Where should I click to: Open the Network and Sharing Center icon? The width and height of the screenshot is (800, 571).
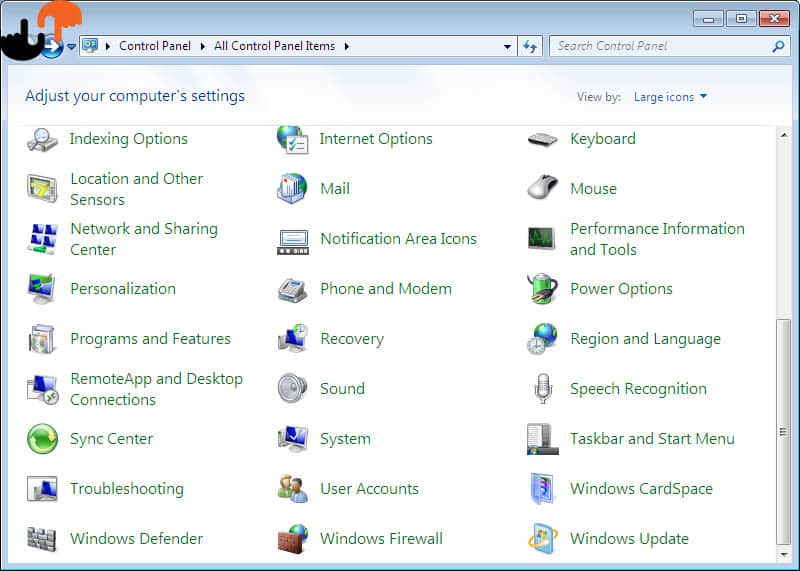[x=42, y=239]
